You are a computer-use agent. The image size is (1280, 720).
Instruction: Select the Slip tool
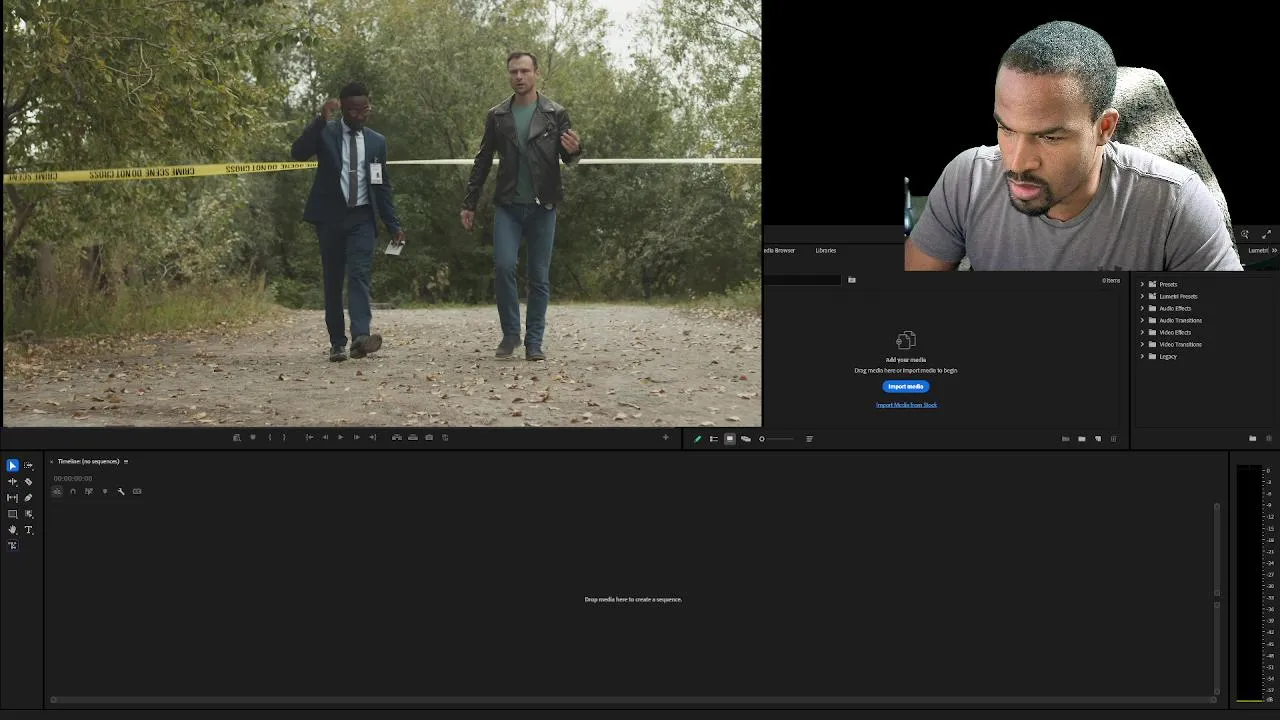(x=12, y=497)
